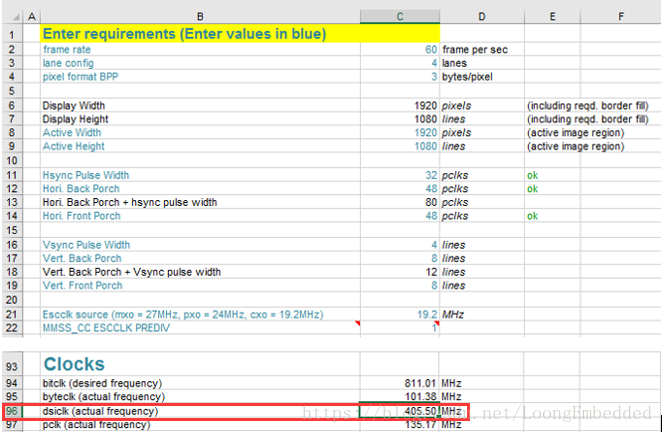Select 'Hori. Back Porch + hsync pulse width' cell
The image size is (663, 433).
pos(200,202)
